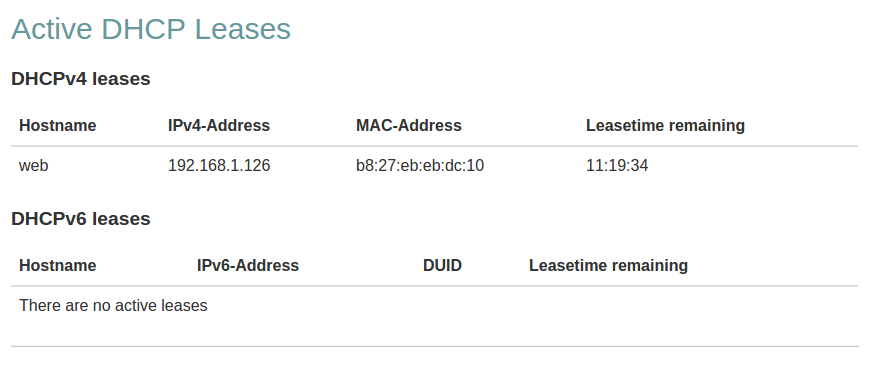Click the DHCPv4 Hostname column header

(58, 126)
